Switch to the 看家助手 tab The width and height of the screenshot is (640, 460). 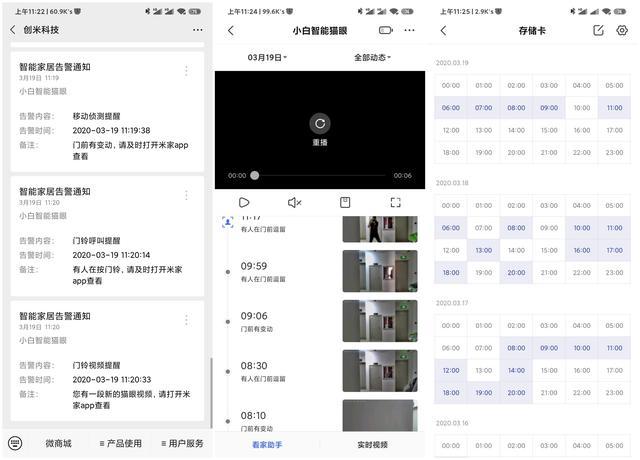pos(267,444)
